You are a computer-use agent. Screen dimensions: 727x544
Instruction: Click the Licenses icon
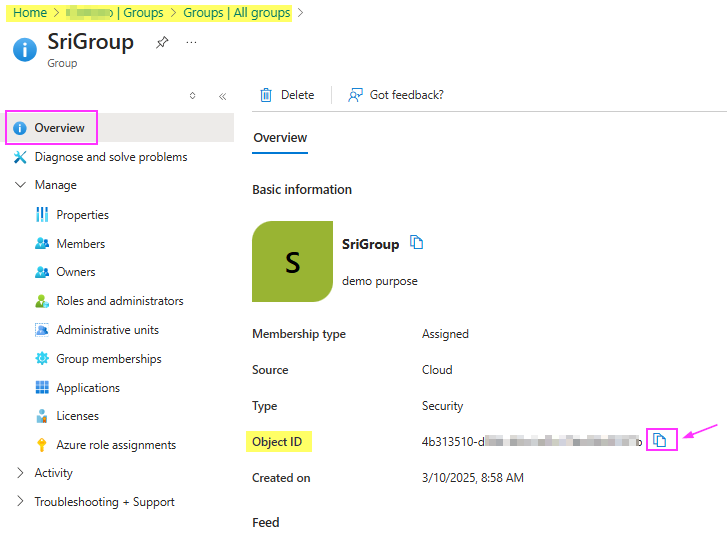click(42, 416)
